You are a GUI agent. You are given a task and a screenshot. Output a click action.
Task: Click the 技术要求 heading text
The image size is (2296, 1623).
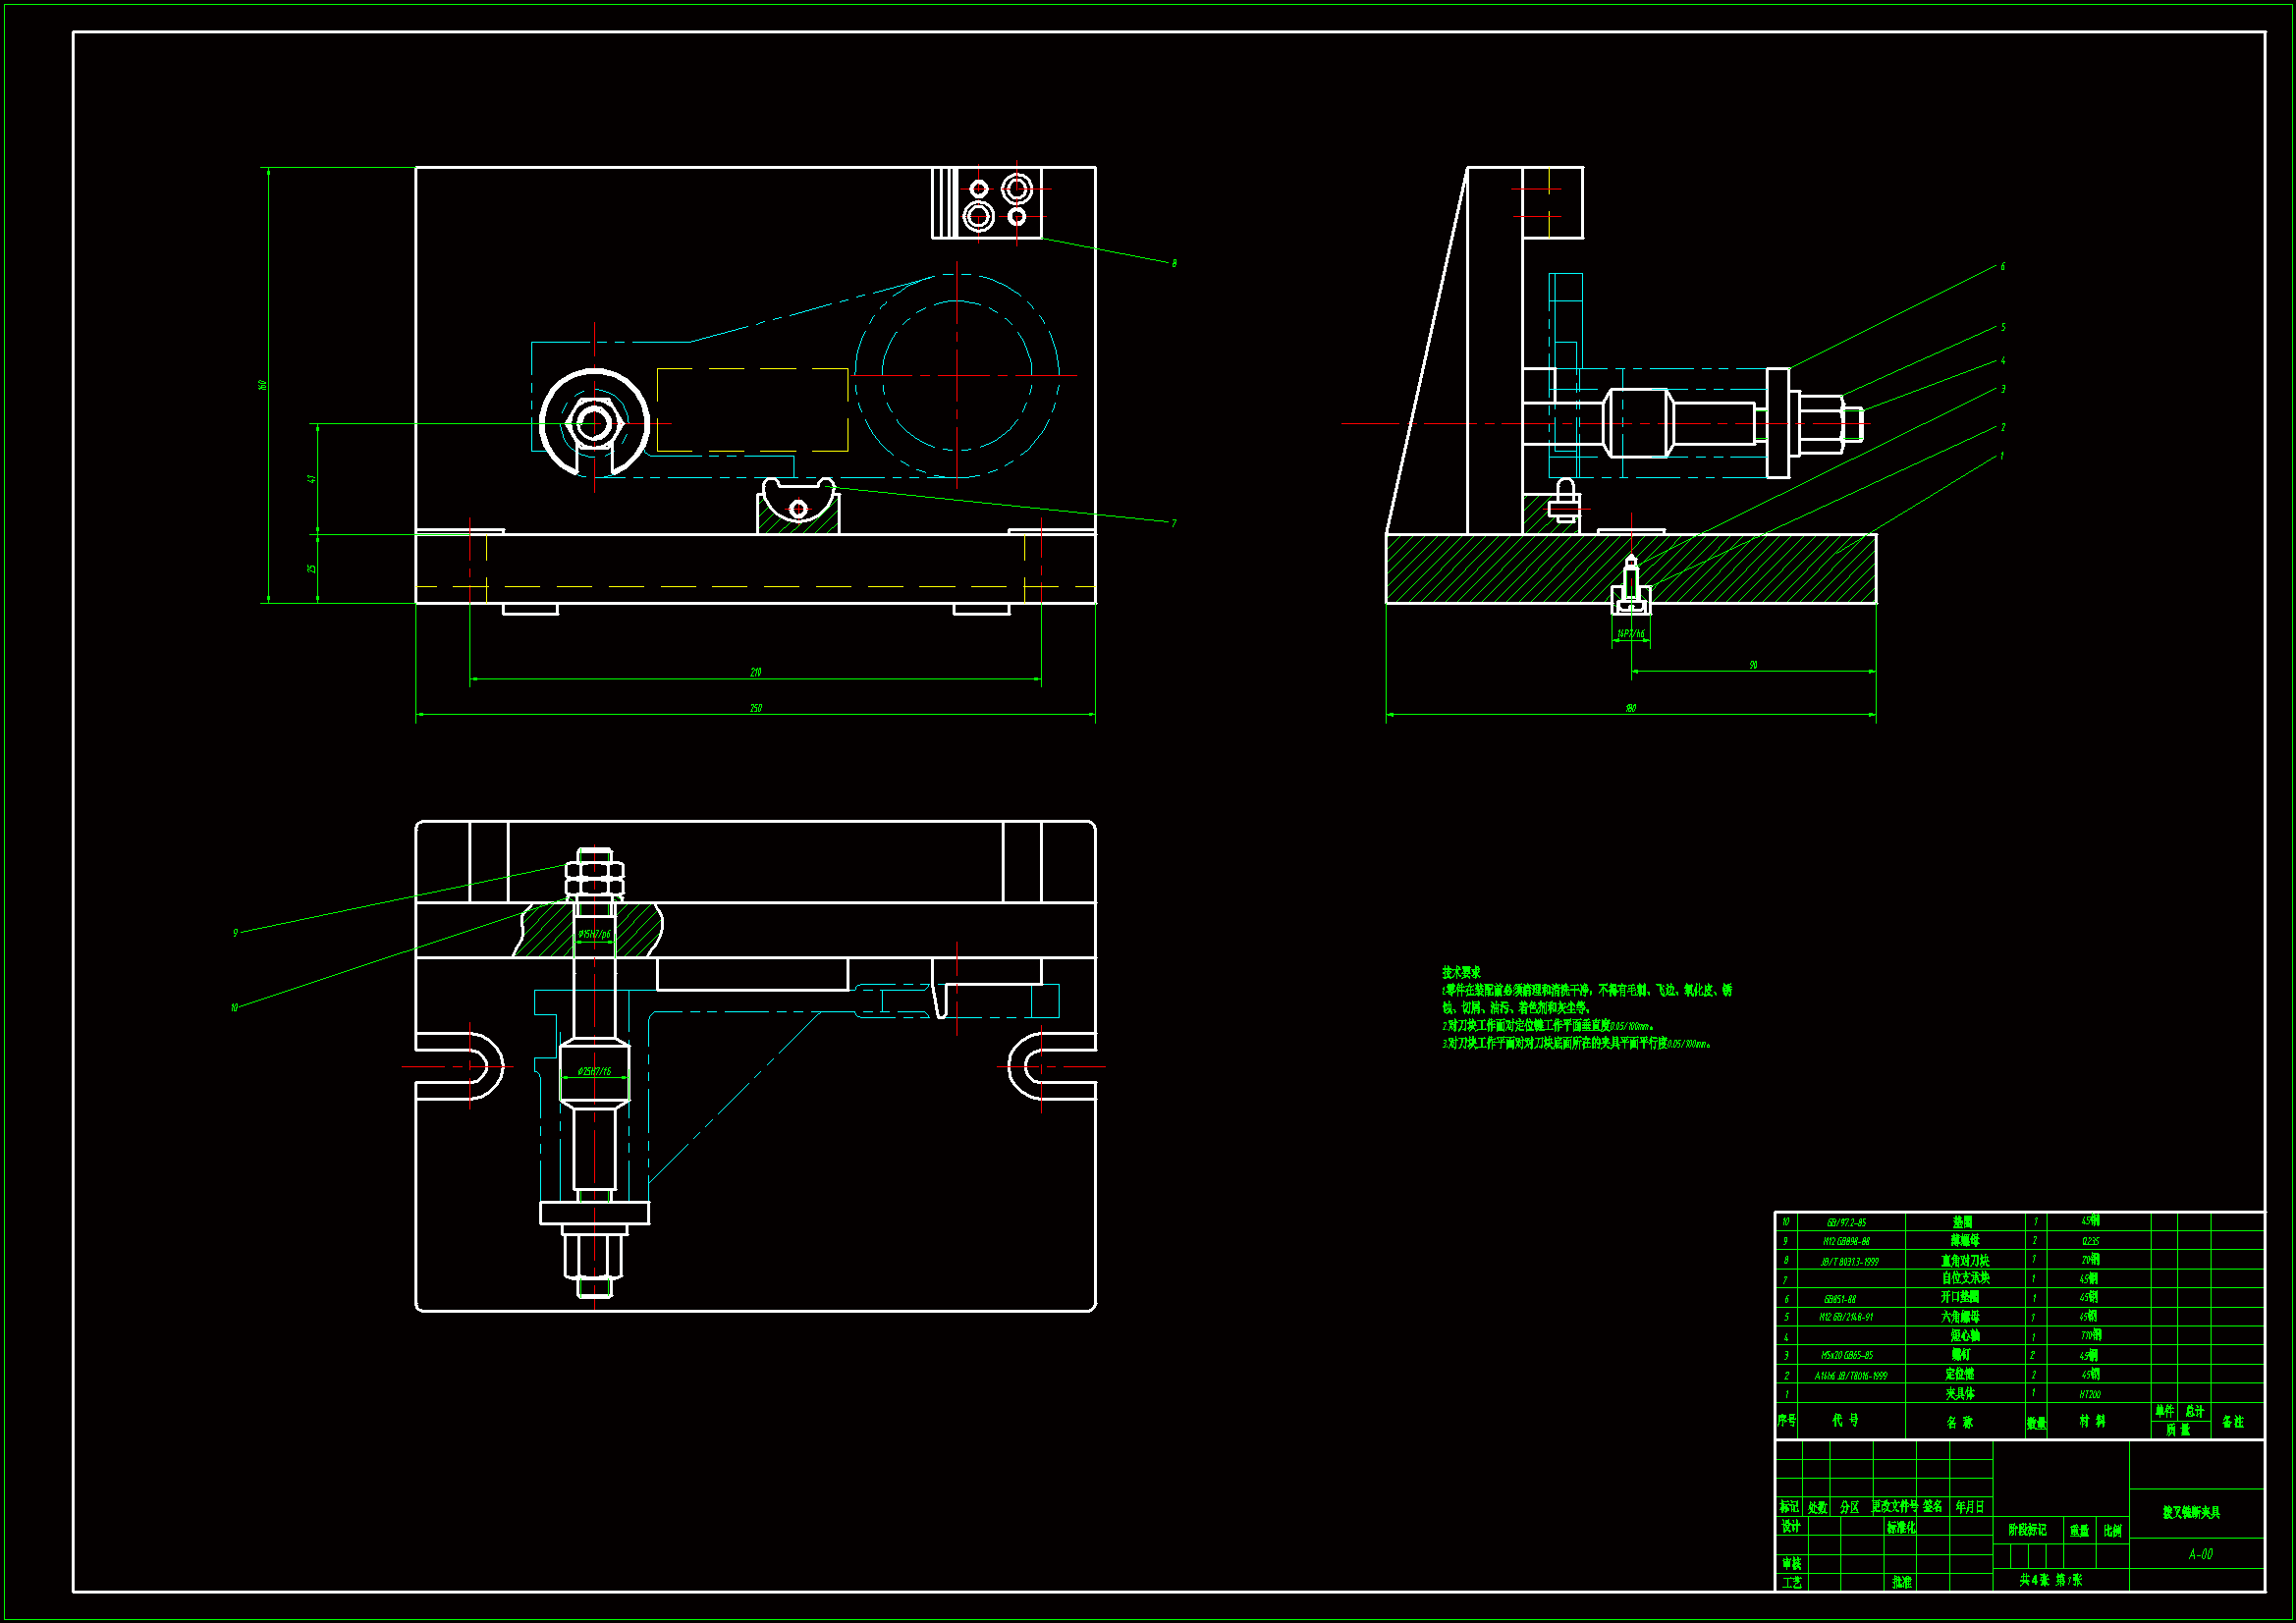tap(1461, 972)
